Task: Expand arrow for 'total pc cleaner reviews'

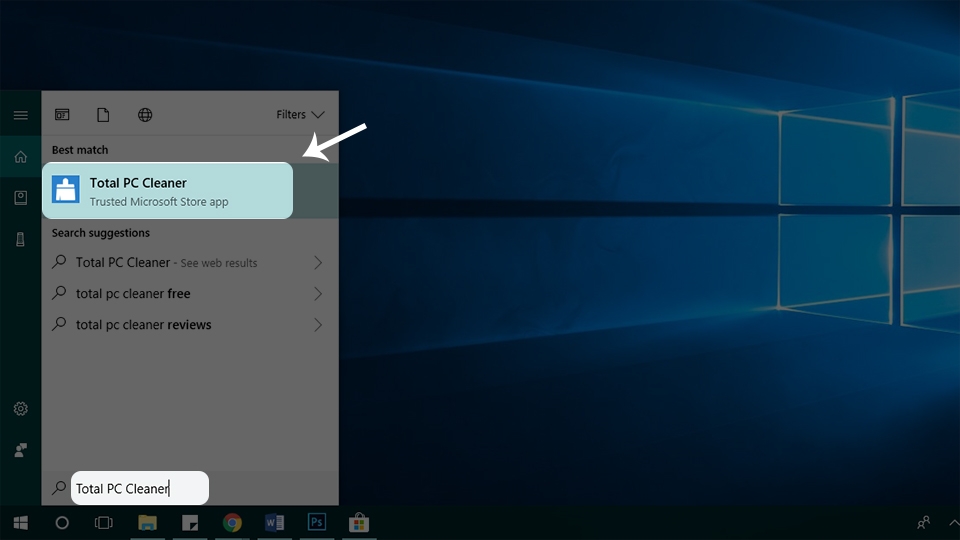Action: [x=318, y=324]
